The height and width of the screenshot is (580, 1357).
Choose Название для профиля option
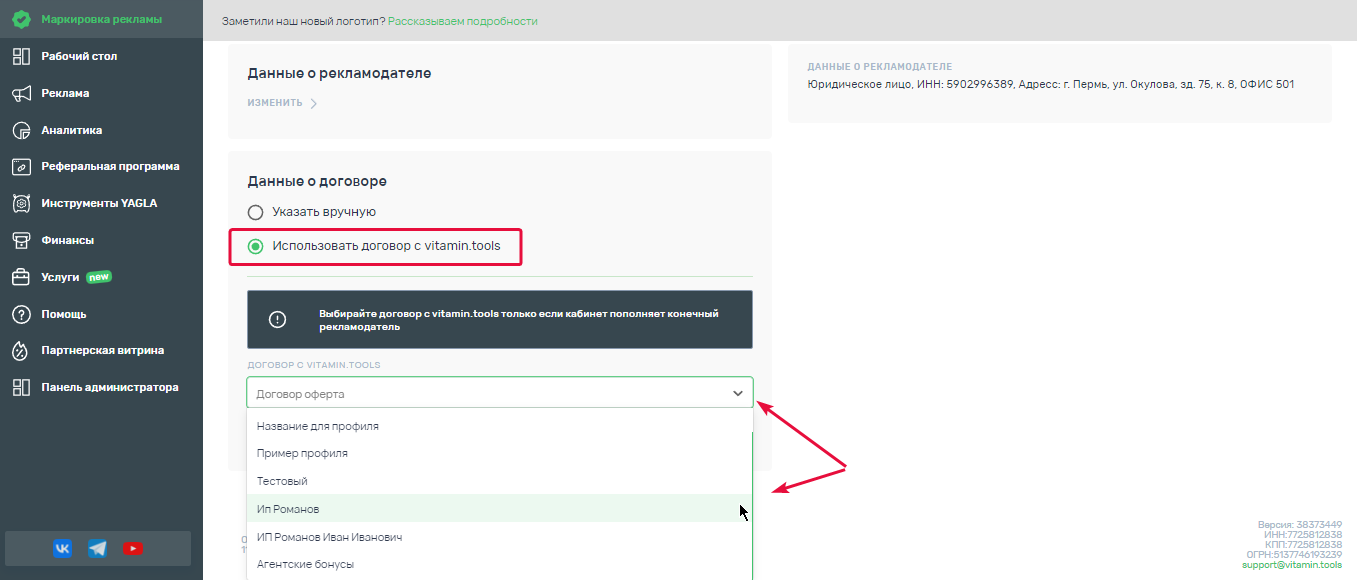click(499, 426)
